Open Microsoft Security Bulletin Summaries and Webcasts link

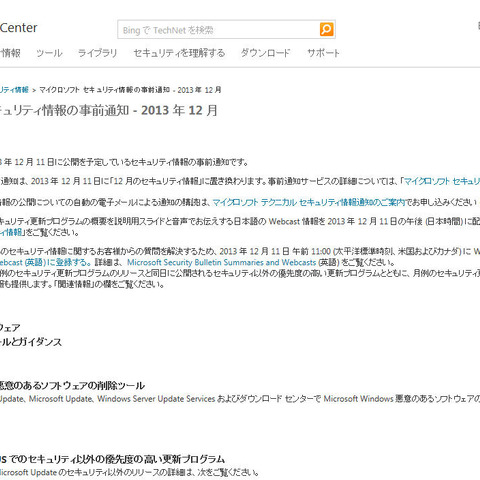tap(221, 262)
